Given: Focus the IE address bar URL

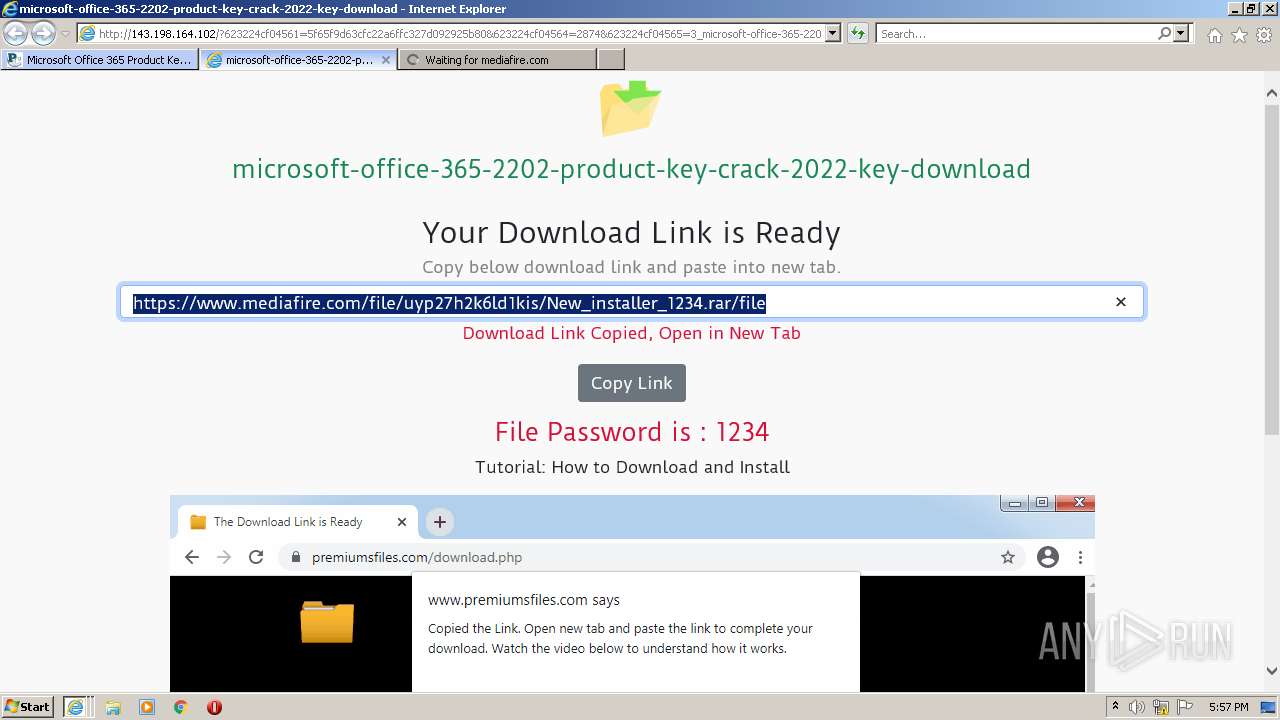Looking at the screenshot, I should (460, 33).
